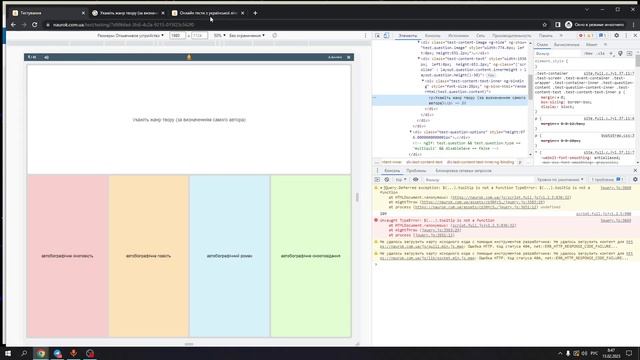Select the Вычисленные computed styles sub-tab
Image resolution: width=640 pixels, height=360 pixels.
pos(567,44)
